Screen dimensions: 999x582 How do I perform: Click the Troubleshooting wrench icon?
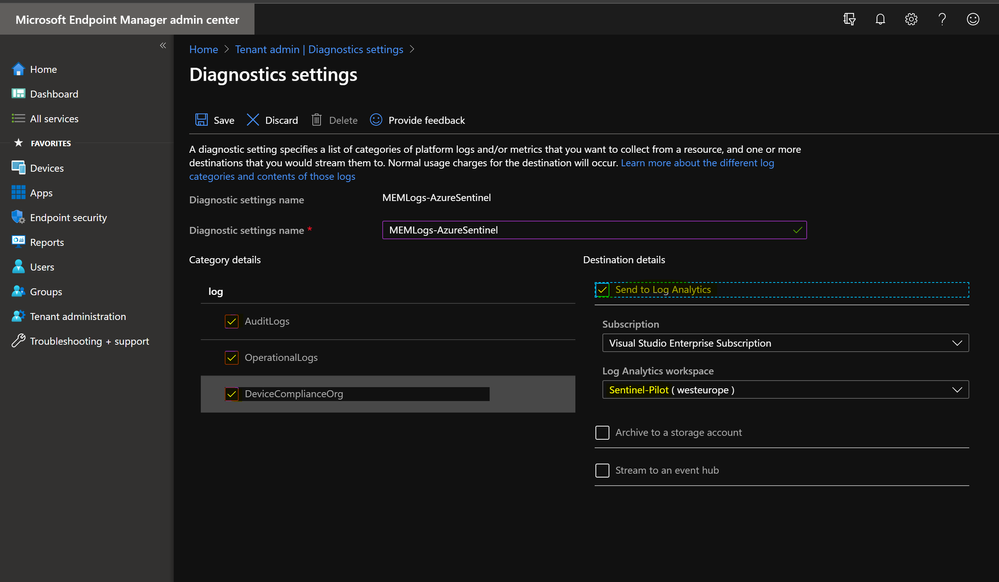18,341
